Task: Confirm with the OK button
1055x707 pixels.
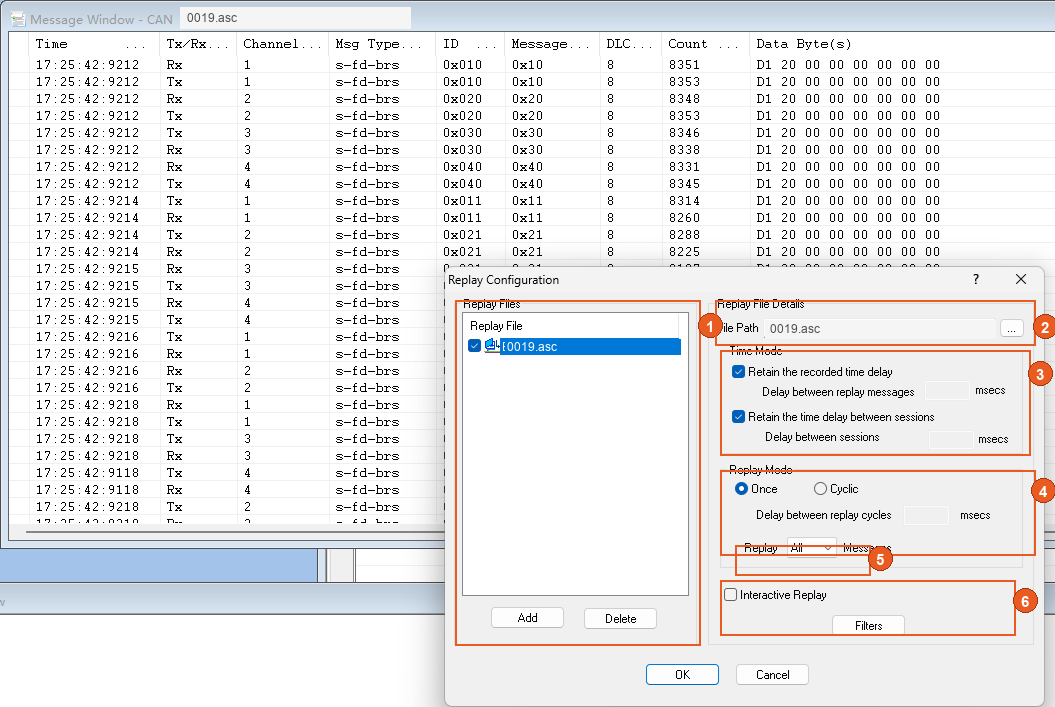Action: pos(682,674)
